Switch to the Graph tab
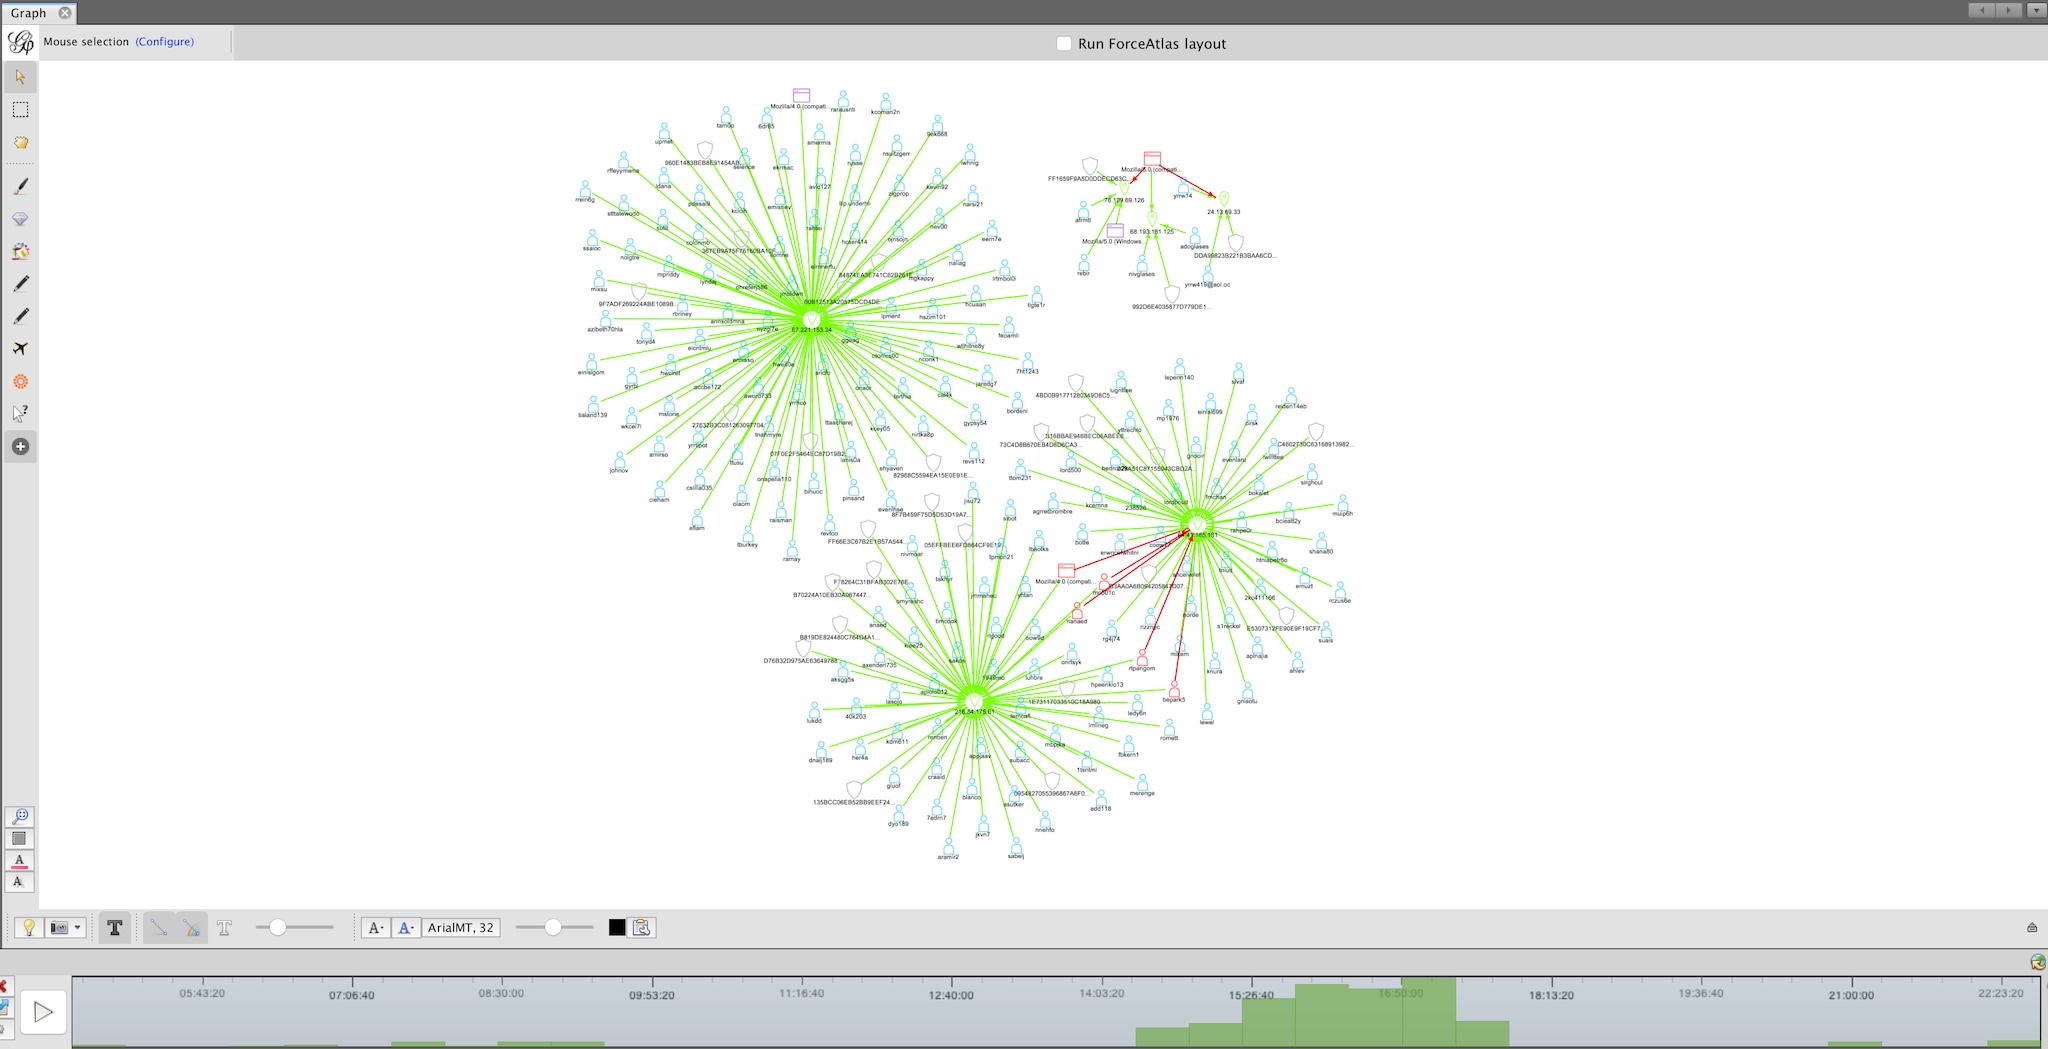 [30, 13]
